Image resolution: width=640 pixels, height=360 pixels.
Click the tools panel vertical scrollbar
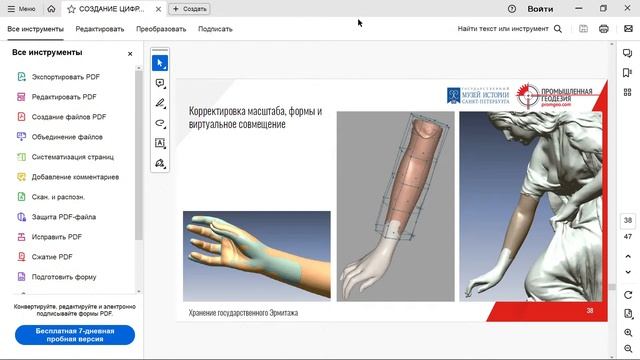click(x=139, y=155)
